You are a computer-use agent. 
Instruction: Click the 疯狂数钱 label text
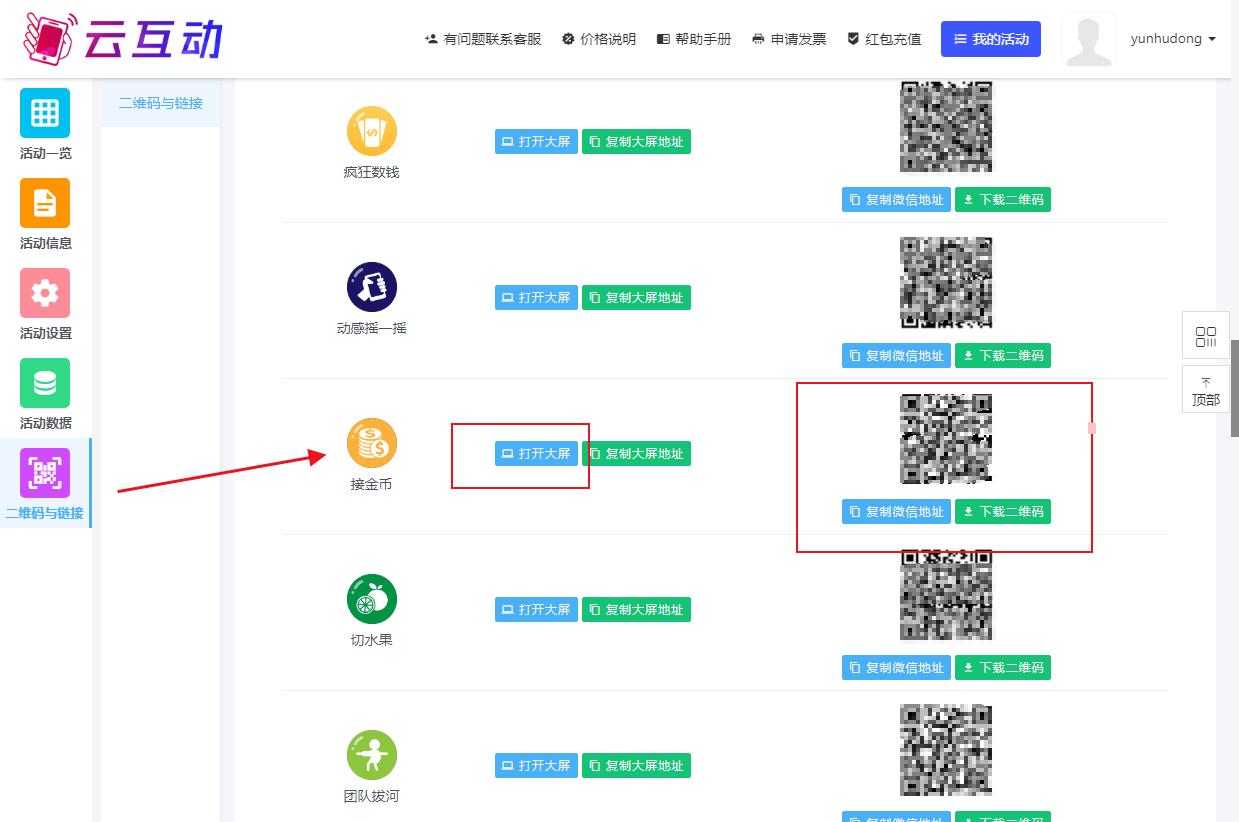click(372, 172)
